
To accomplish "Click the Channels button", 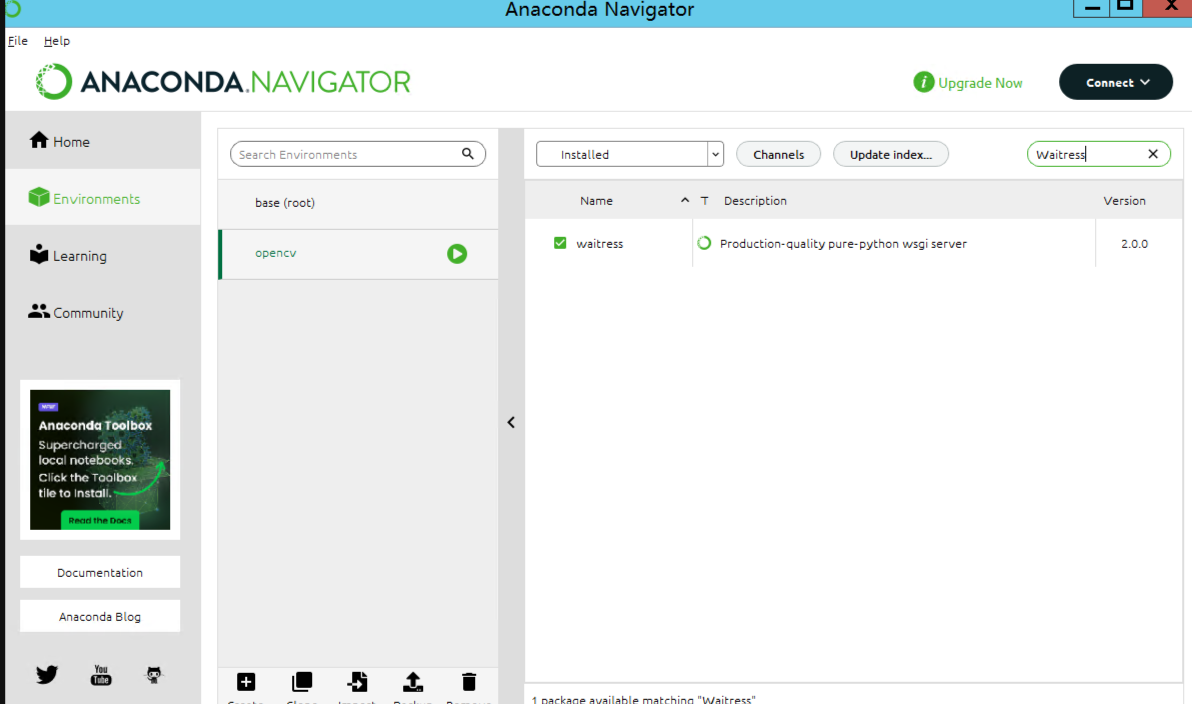I will (x=778, y=154).
